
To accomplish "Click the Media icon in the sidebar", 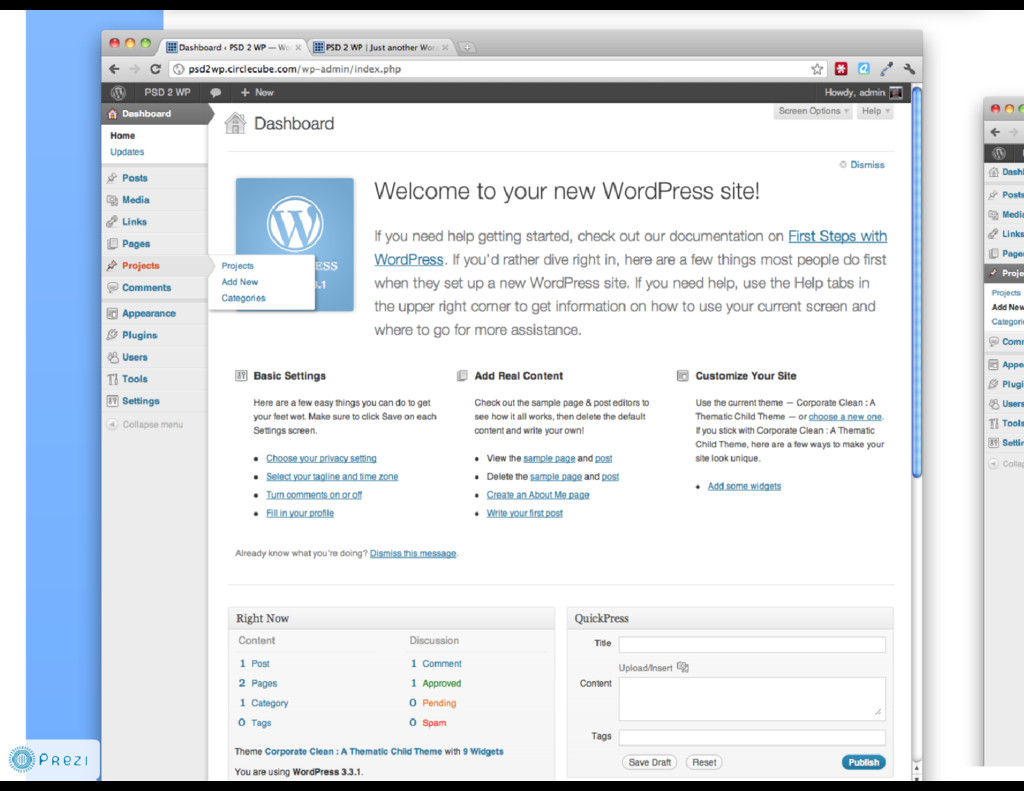I will click(112, 200).
